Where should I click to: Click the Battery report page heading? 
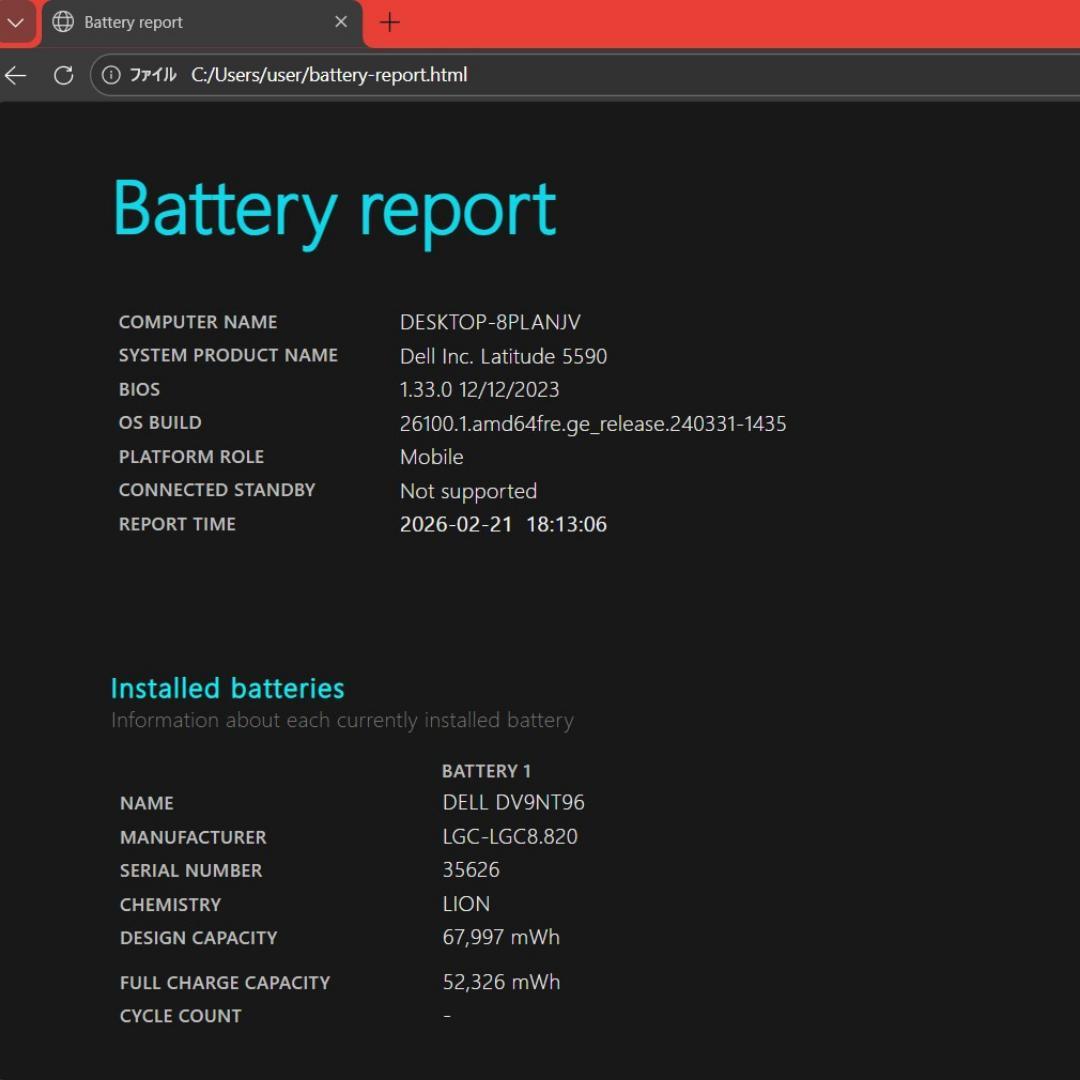coord(334,209)
